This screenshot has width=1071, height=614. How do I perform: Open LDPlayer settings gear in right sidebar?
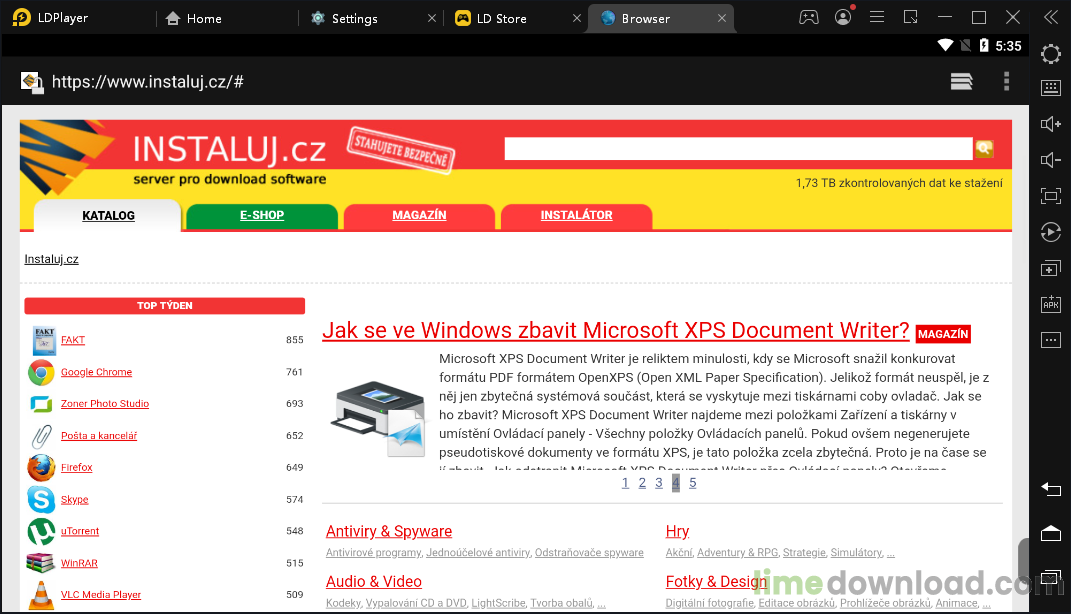click(x=1051, y=54)
